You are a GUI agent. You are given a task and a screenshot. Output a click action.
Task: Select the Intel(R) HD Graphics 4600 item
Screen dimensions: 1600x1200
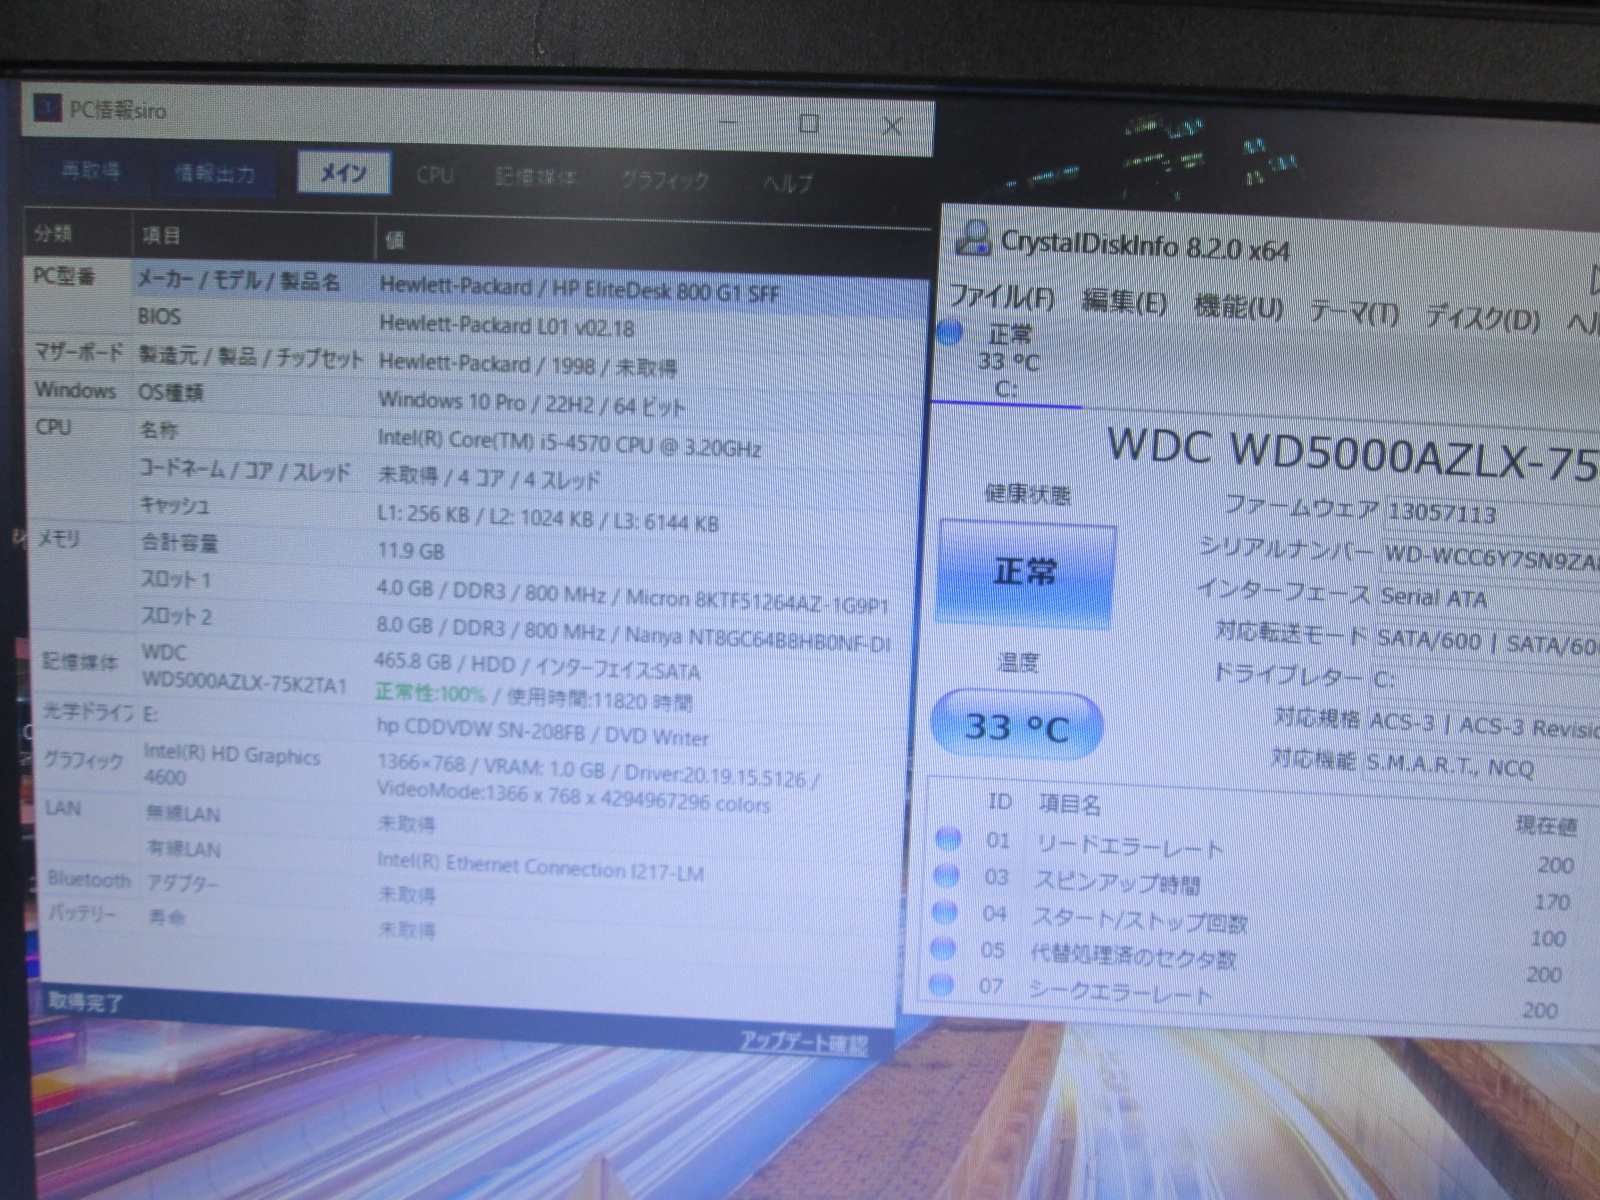pyautogui.click(x=231, y=765)
